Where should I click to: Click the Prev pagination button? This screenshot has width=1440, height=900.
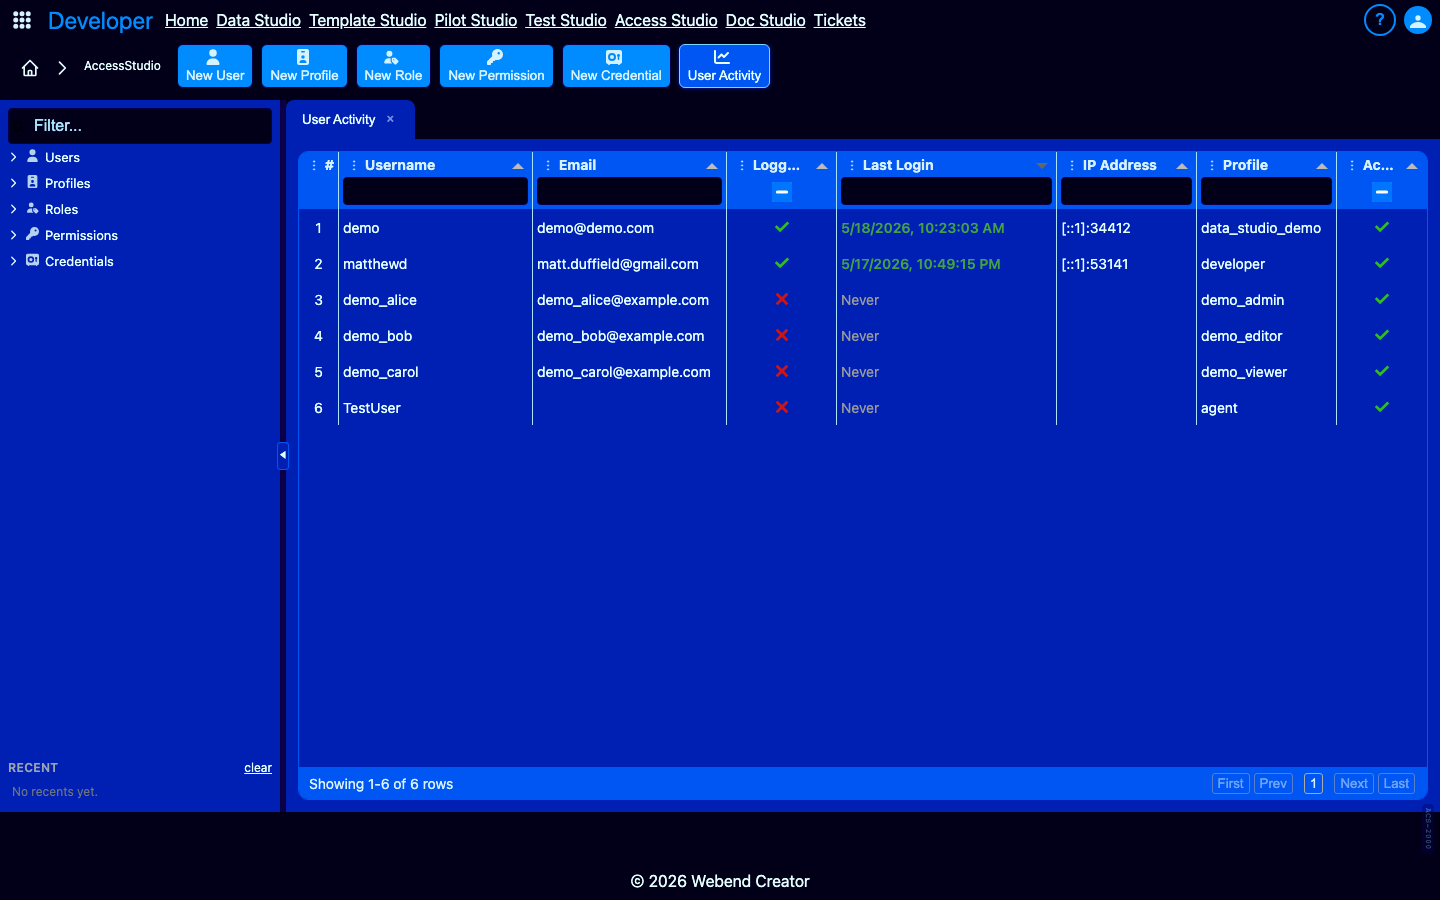point(1273,784)
